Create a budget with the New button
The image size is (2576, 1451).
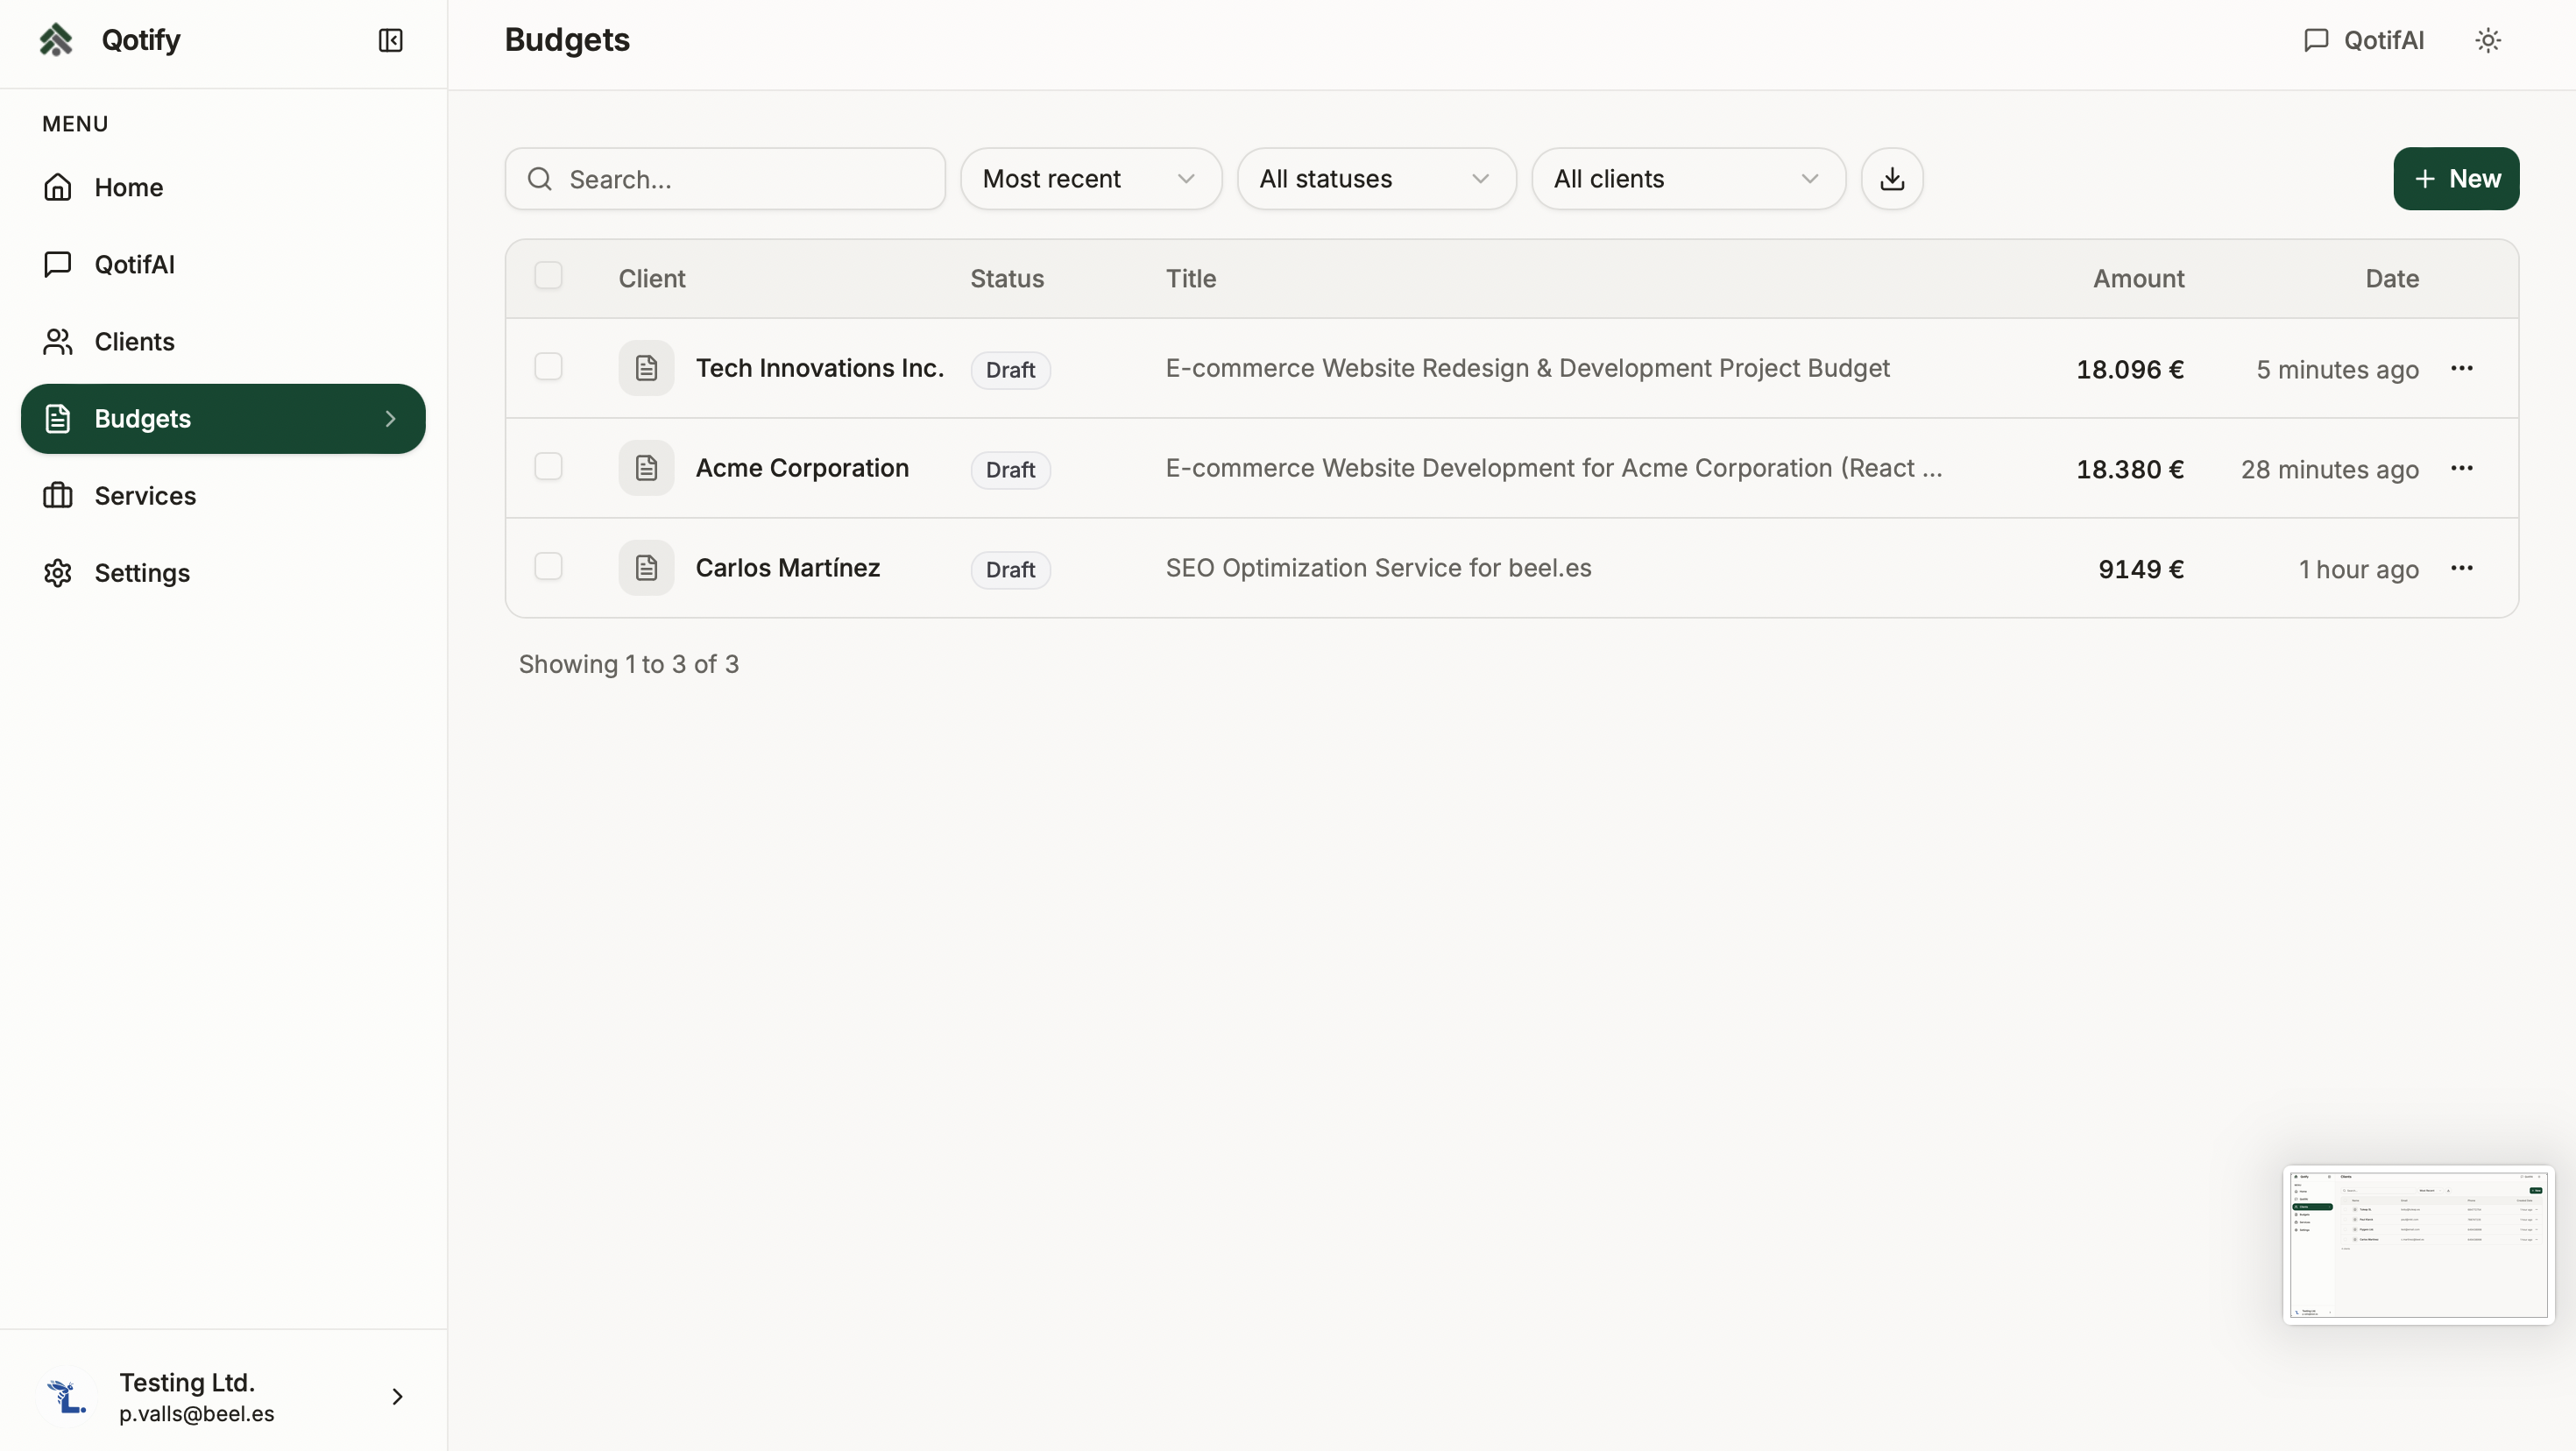[2457, 179]
